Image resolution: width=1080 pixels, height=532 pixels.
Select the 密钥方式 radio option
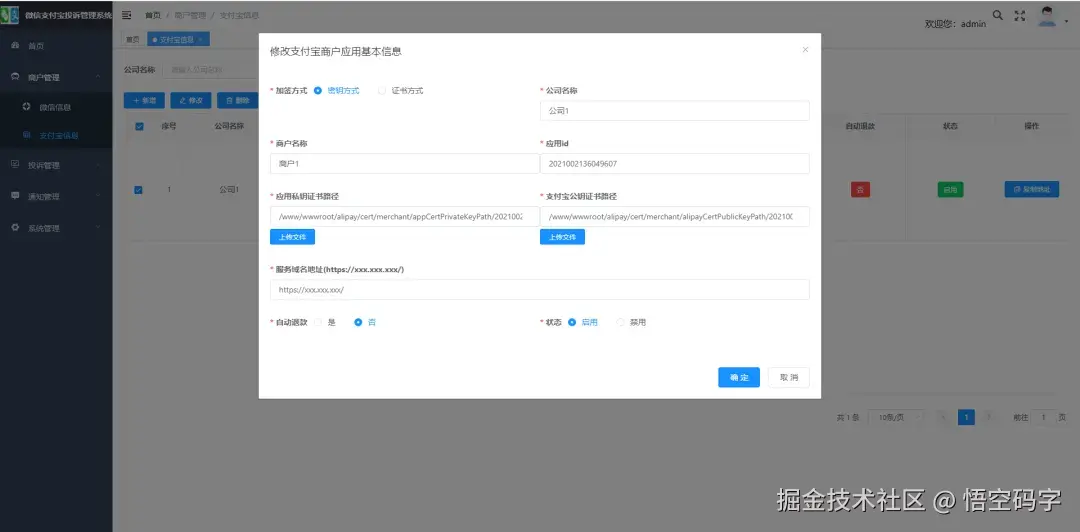pyautogui.click(x=318, y=90)
